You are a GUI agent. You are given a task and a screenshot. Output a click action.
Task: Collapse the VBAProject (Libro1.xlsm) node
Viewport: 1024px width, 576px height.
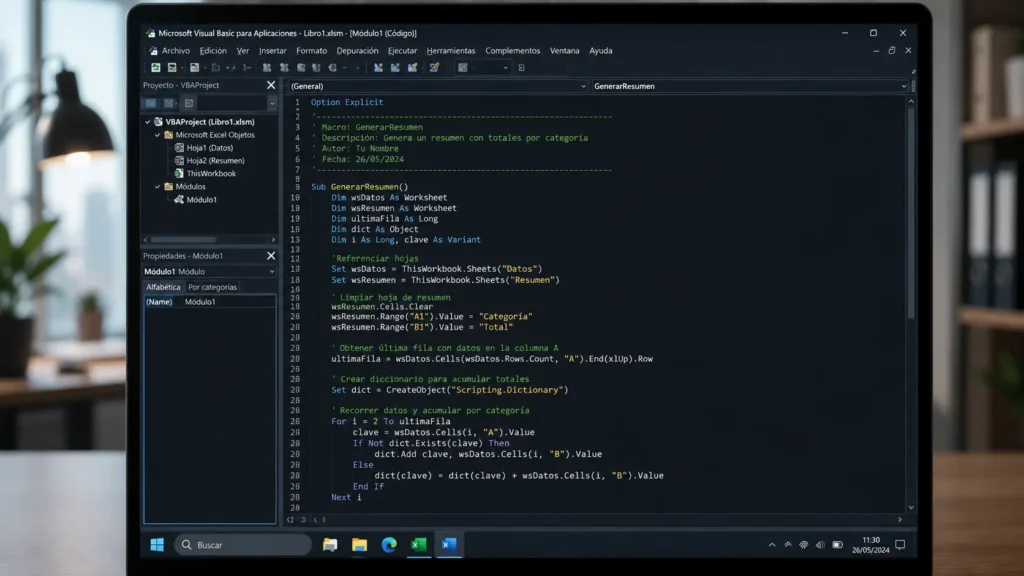click(x=148, y=121)
